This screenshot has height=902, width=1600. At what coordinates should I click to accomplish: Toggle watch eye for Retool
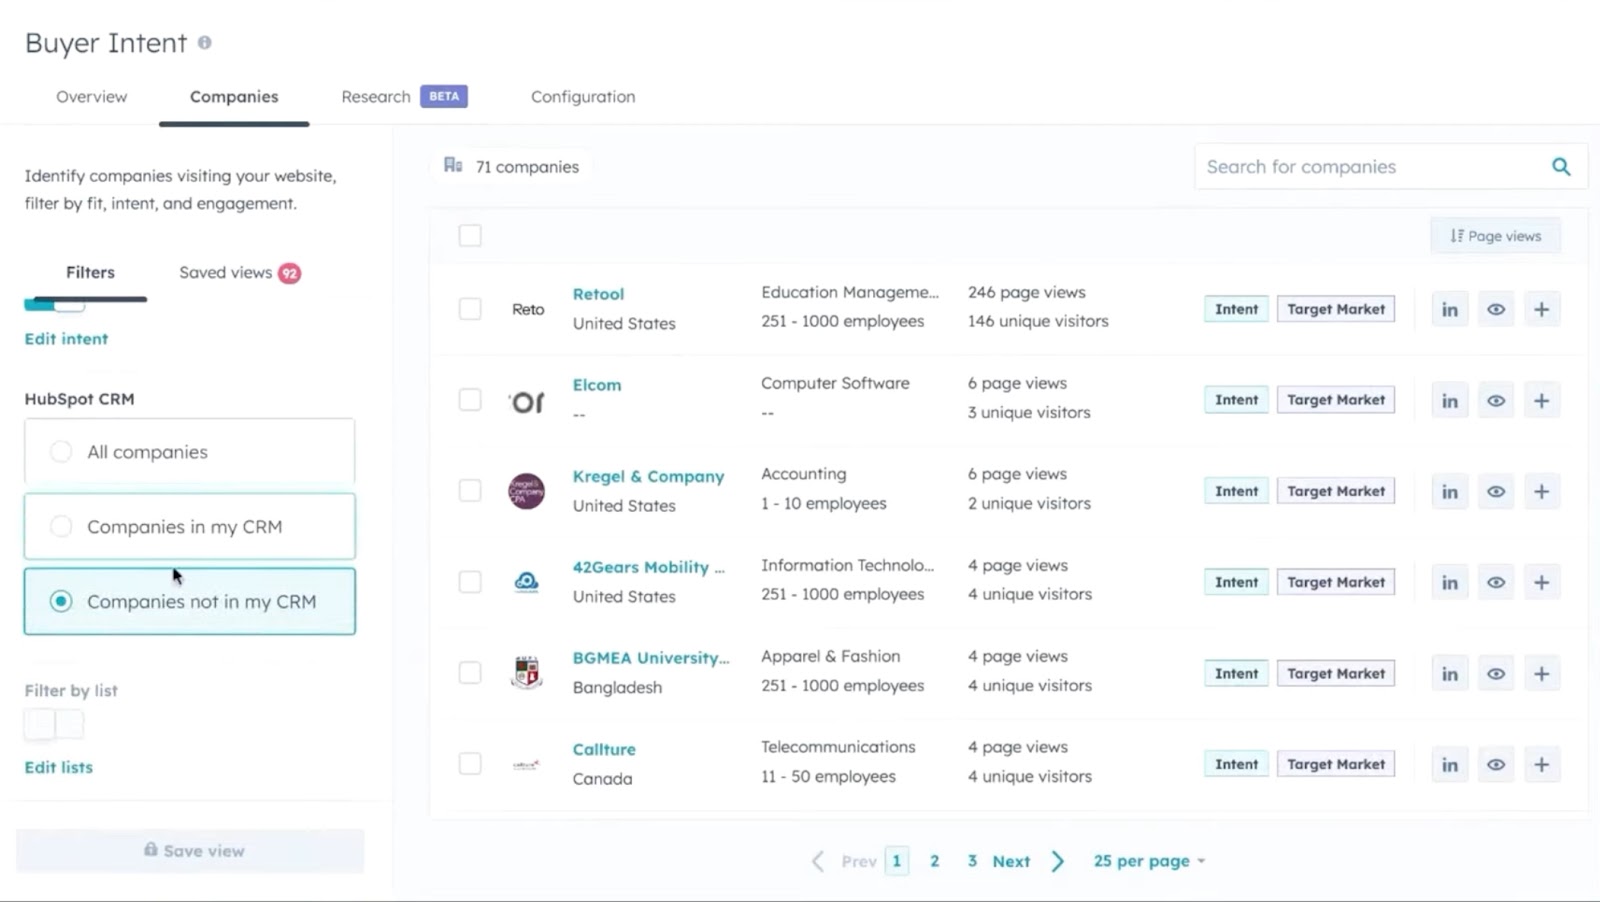1496,310
